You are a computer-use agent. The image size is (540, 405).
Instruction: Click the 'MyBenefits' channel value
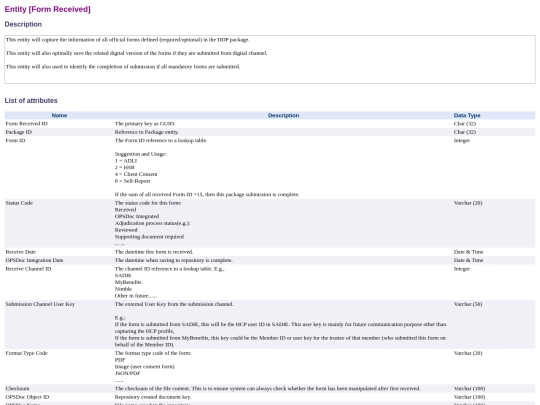tap(128, 282)
